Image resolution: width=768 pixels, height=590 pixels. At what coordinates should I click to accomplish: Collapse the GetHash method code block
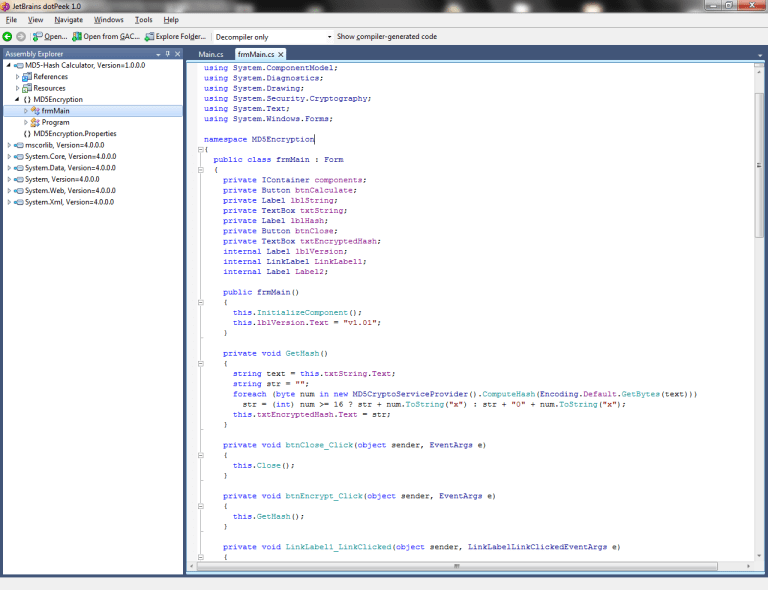tap(200, 363)
